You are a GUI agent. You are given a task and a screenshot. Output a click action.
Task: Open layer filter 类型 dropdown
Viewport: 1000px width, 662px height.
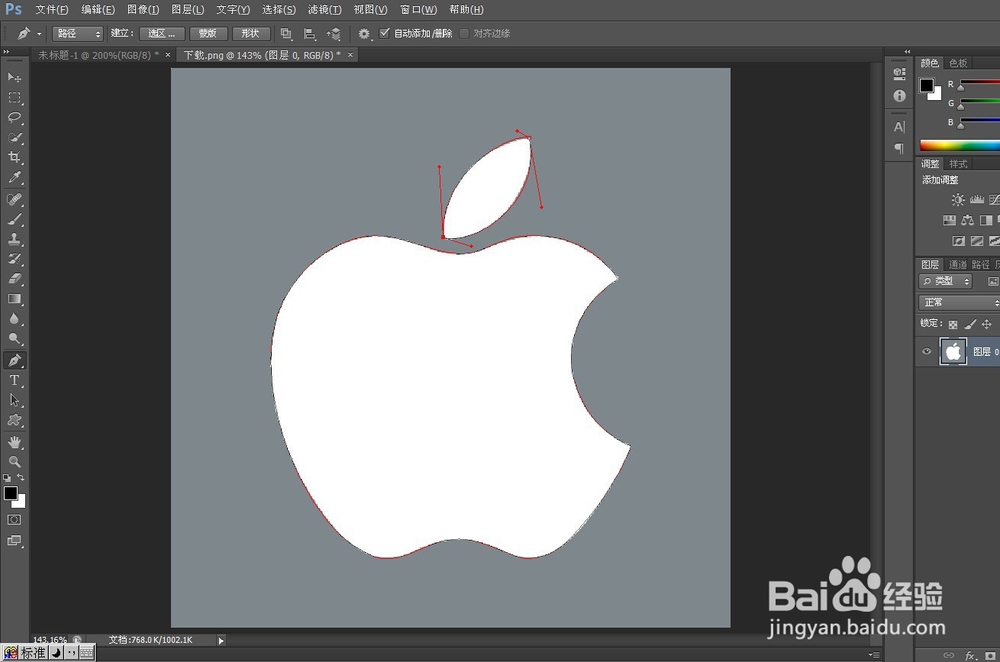pos(945,281)
